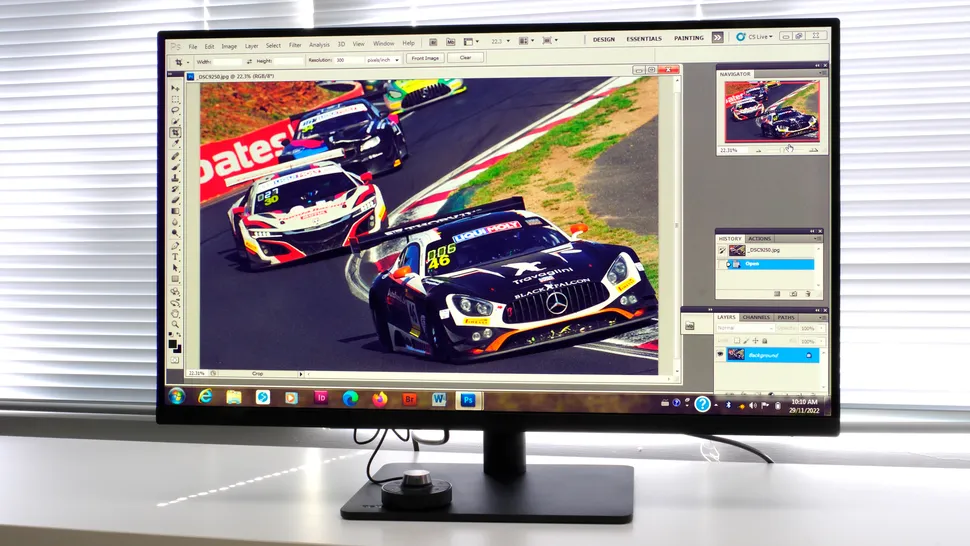The height and width of the screenshot is (546, 970).
Task: Select the Type tool
Action: 175,257
